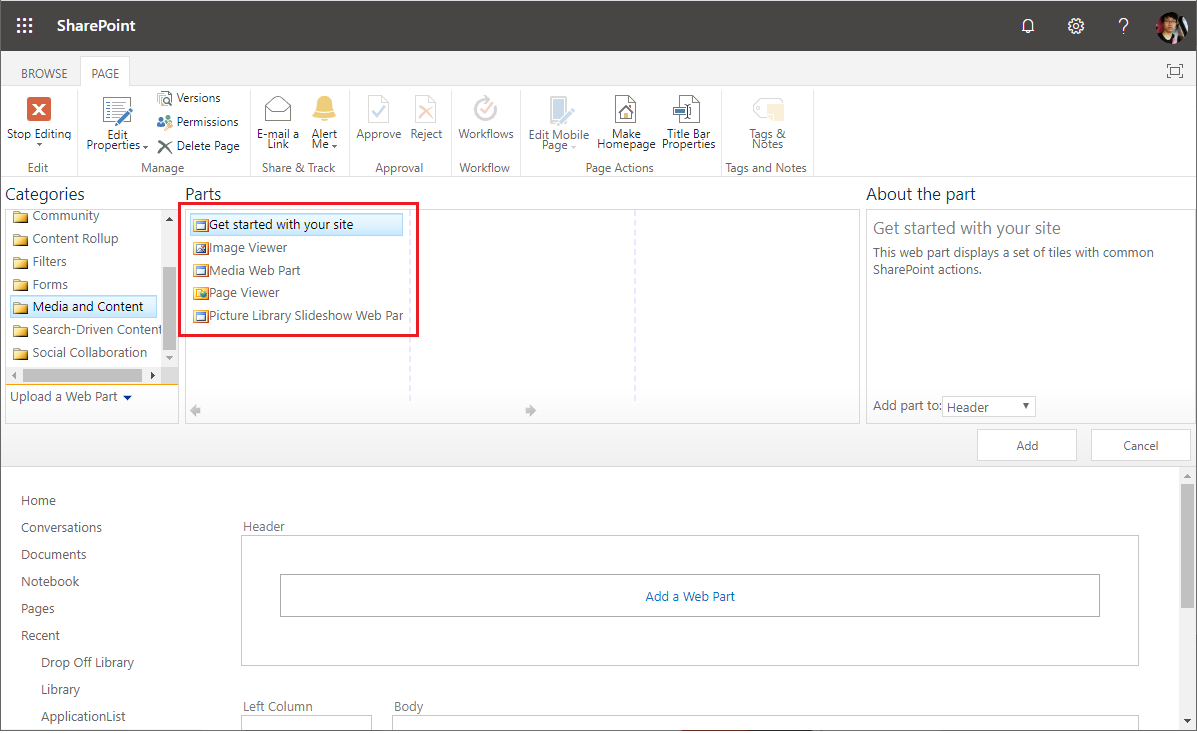Click the Tags & Notes icon
Viewport: 1197px width, 733px height.
(767, 110)
